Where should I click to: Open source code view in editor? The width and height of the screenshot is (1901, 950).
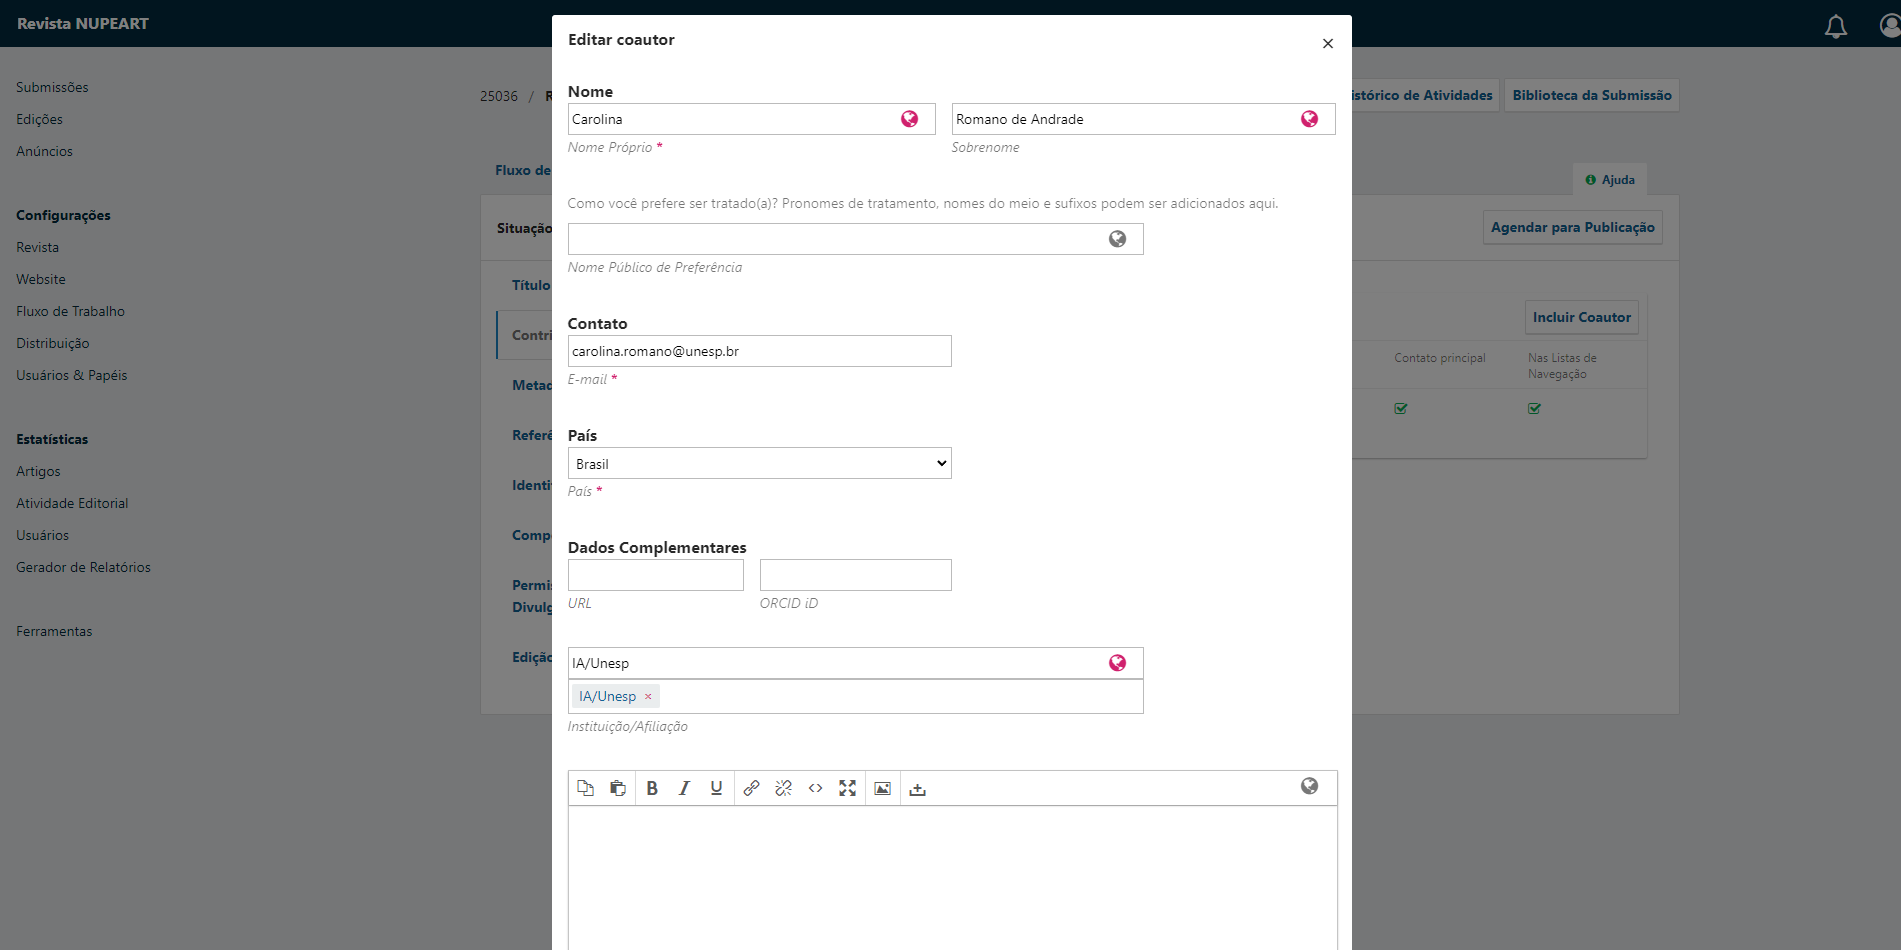click(815, 788)
